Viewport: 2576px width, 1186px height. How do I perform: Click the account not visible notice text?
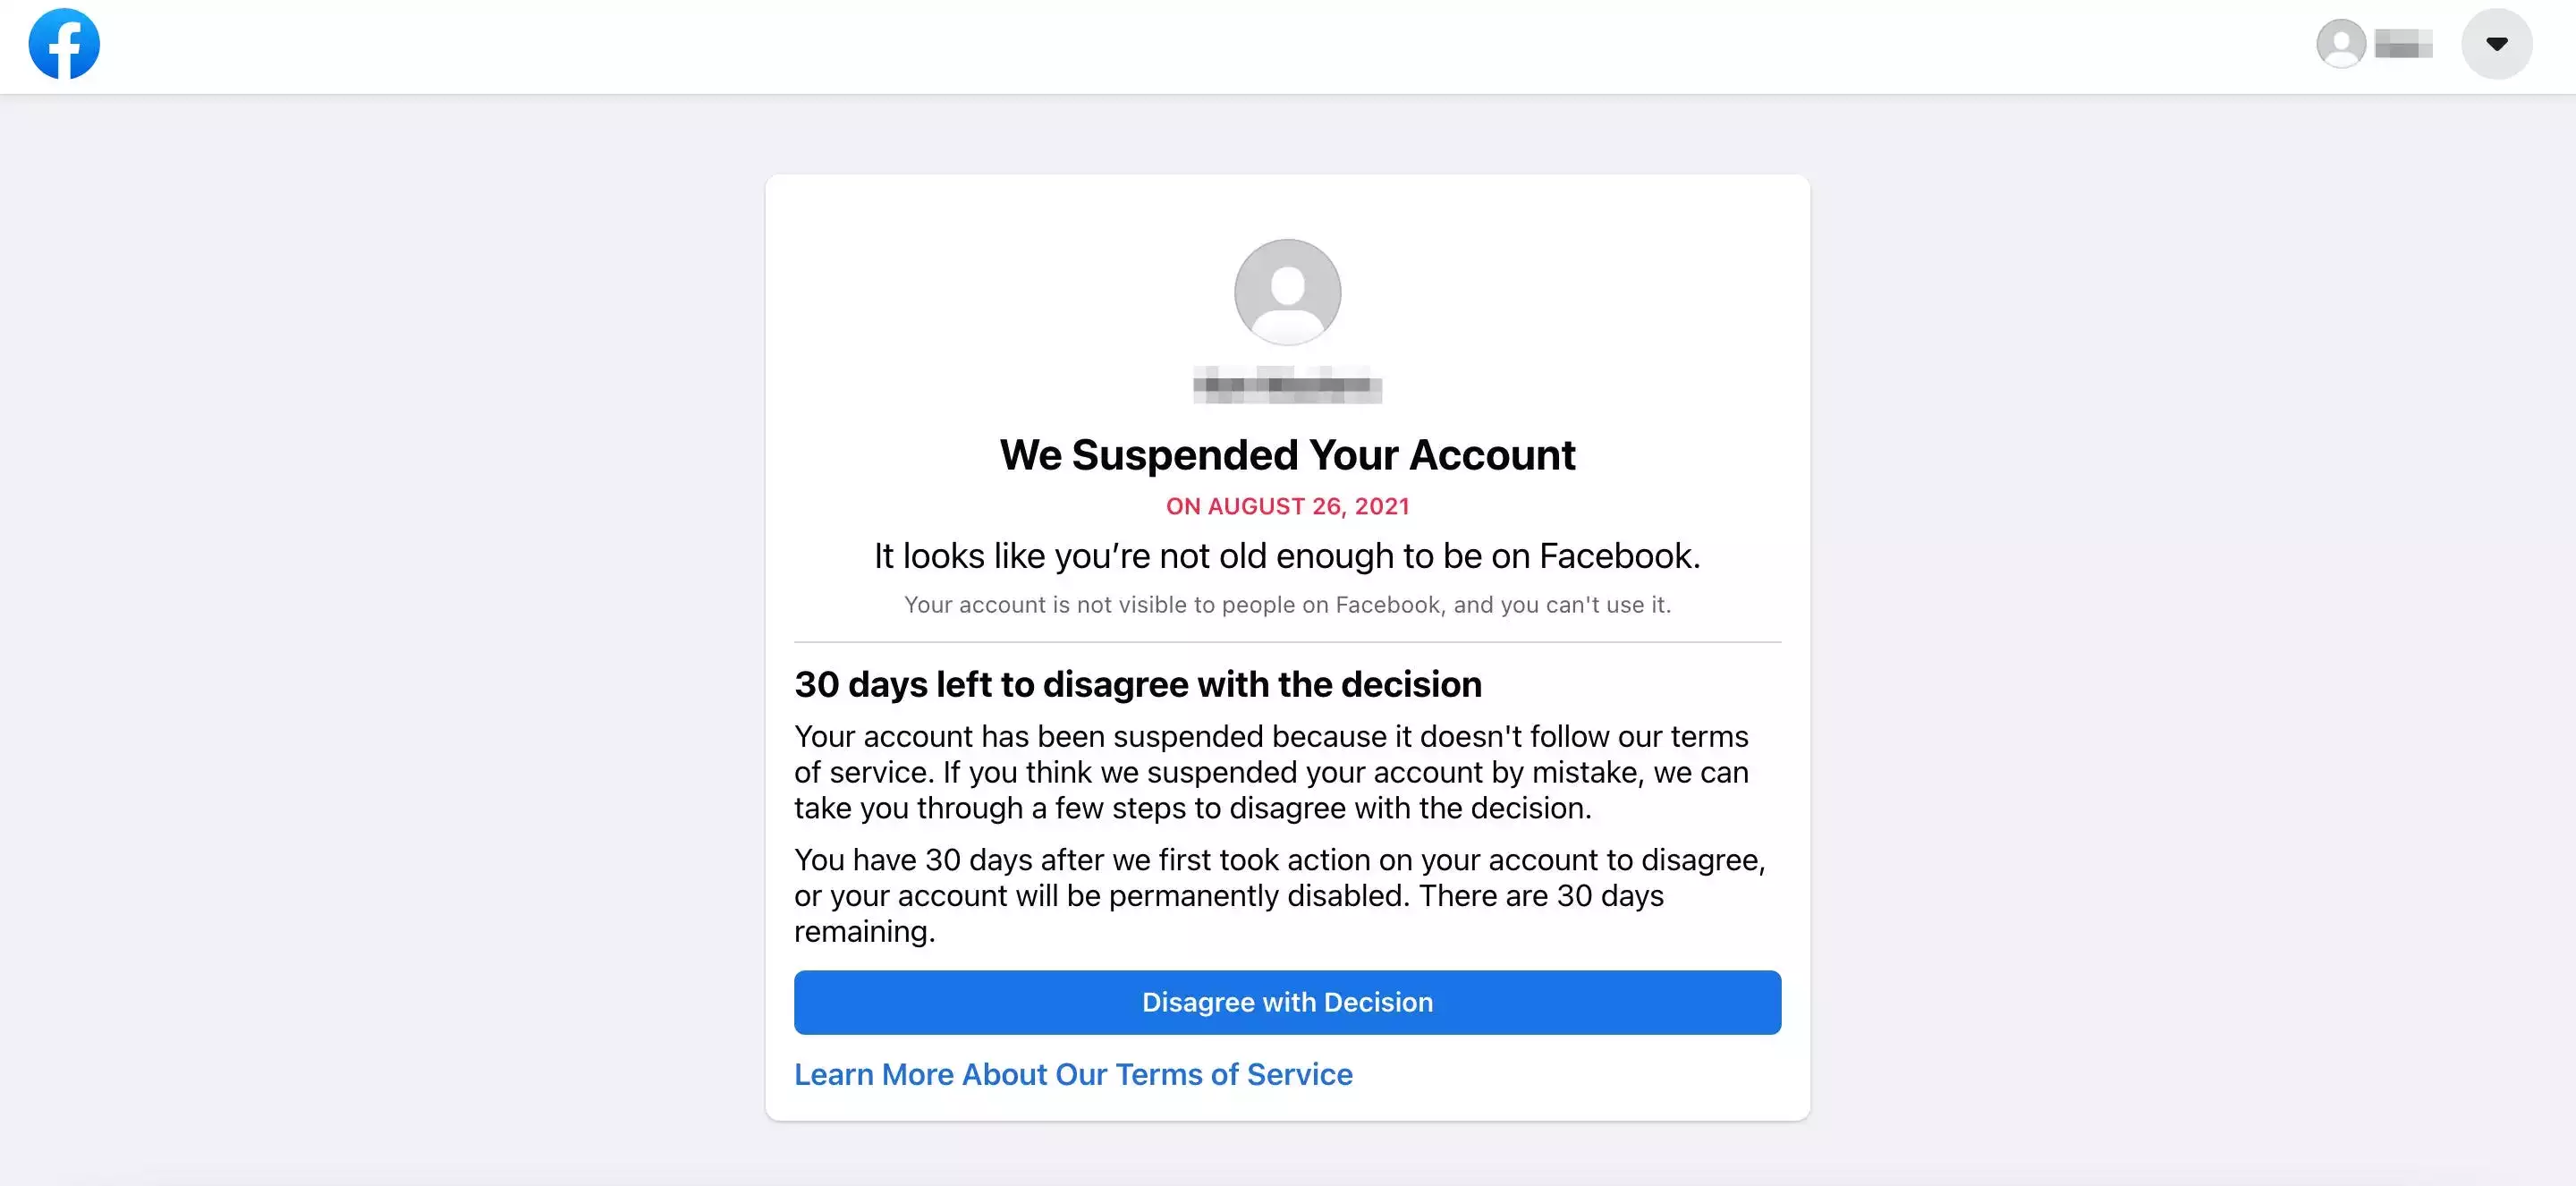coord(1287,605)
